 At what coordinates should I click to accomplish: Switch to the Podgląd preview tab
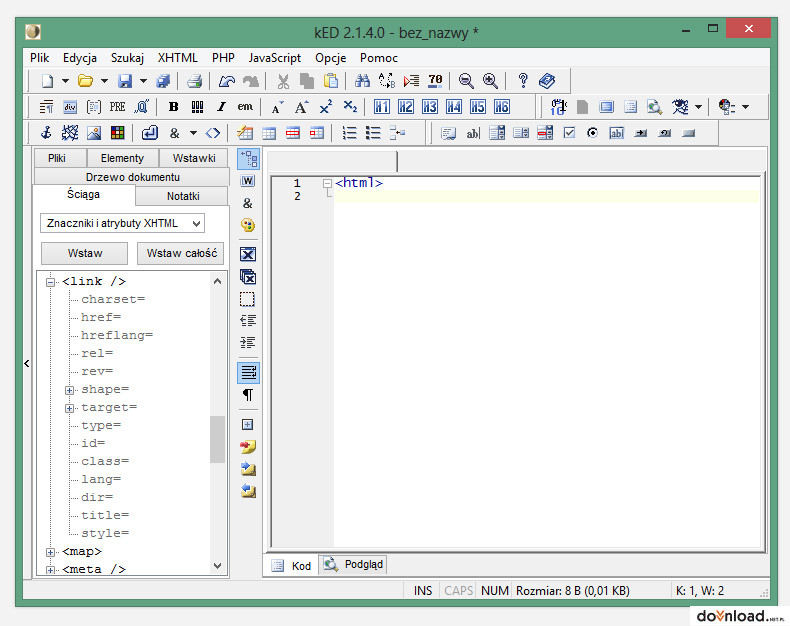coord(353,565)
